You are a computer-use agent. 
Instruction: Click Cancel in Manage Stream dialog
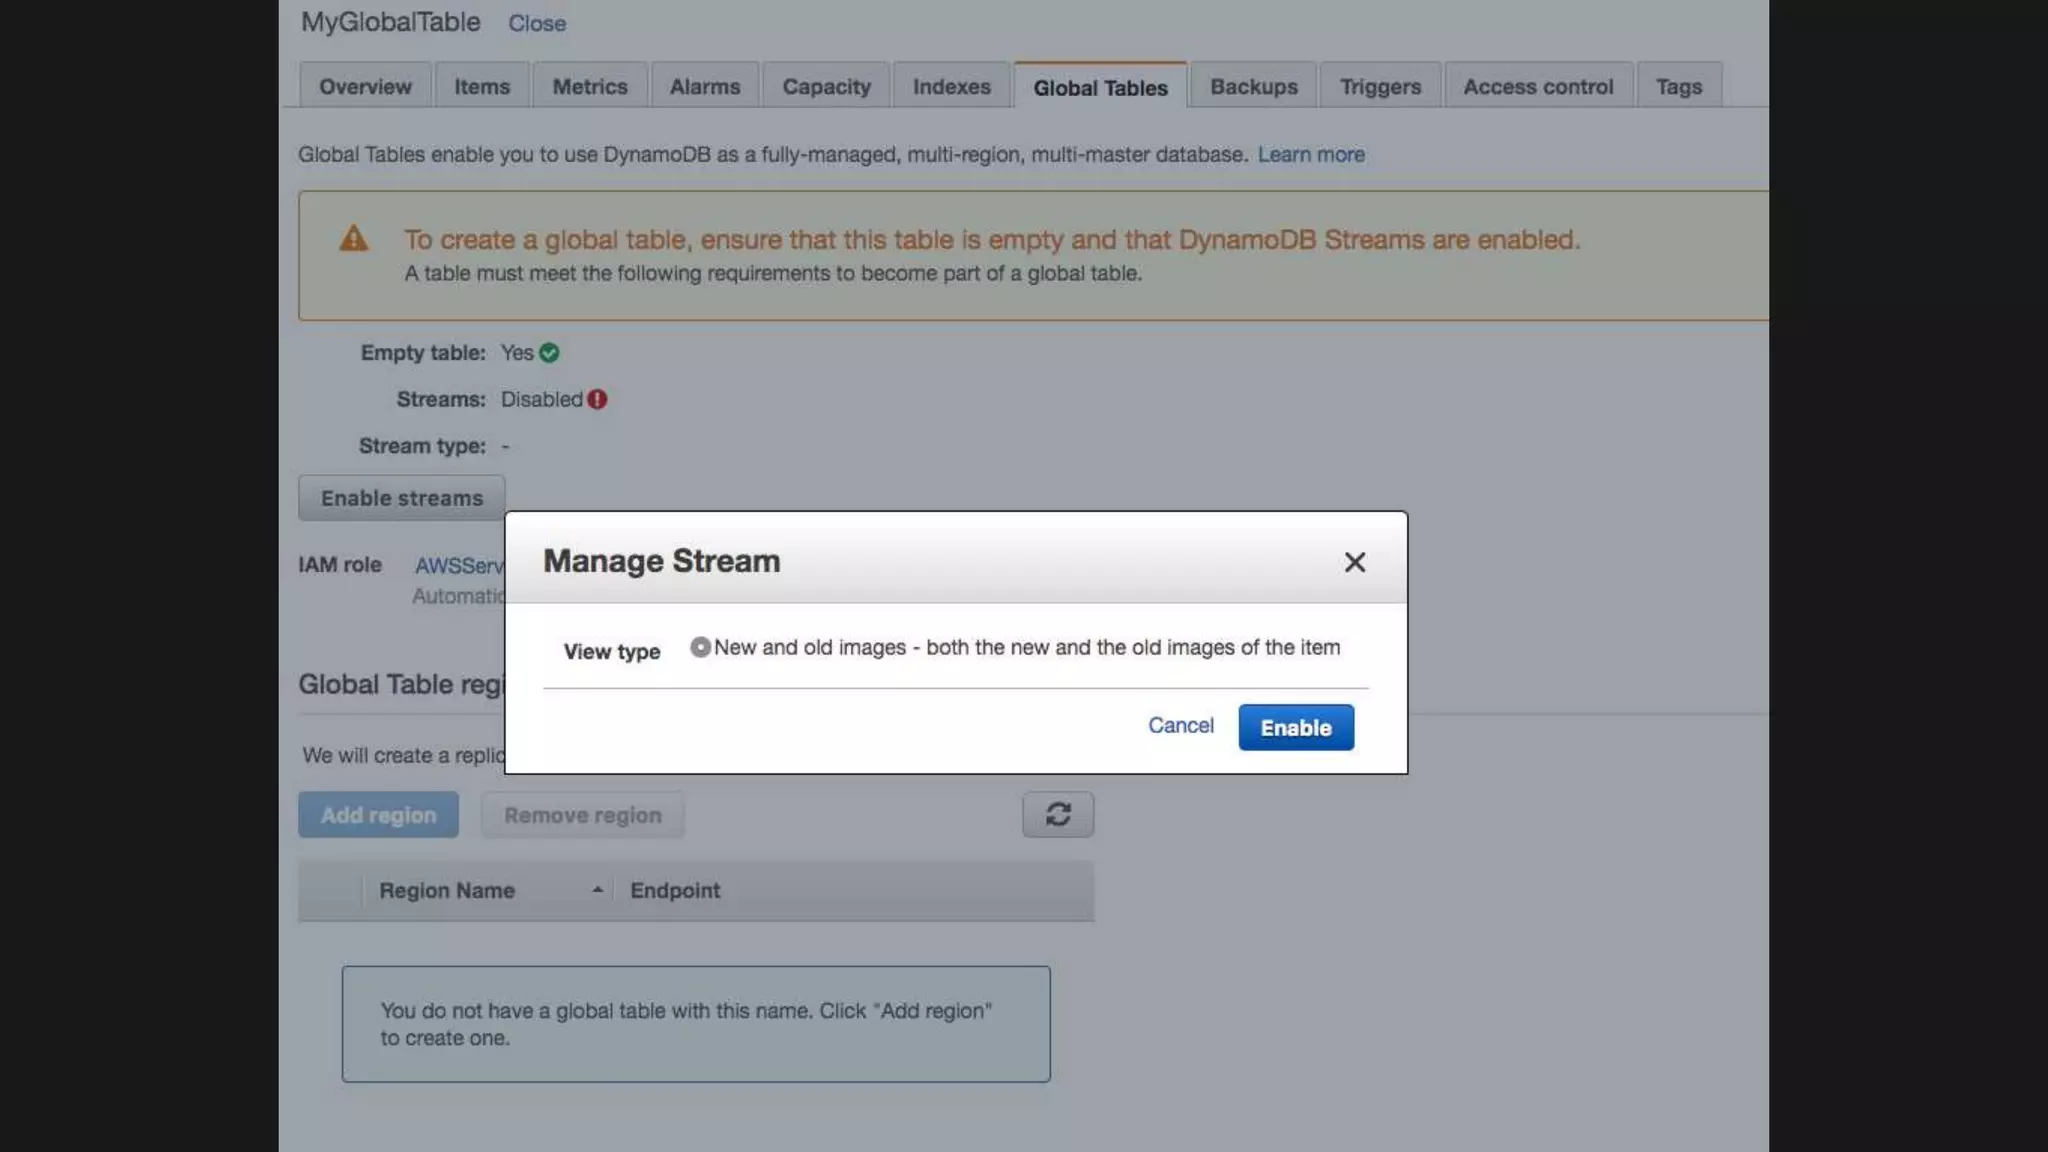tap(1180, 726)
